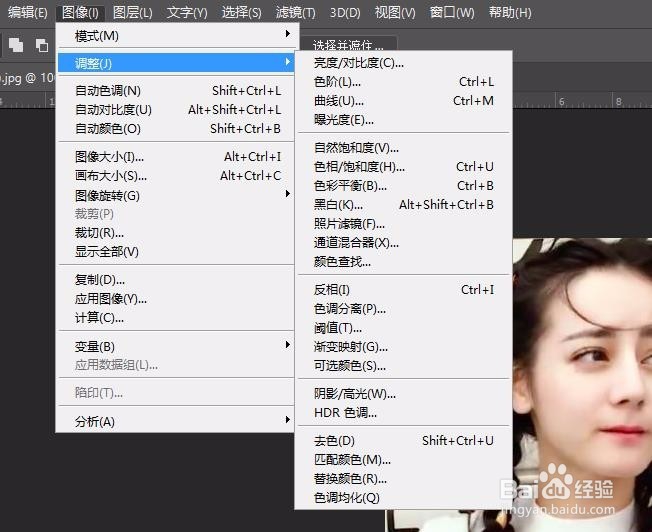Open 照片滤镜(F) adjustment
Viewport: 652px width, 532px height.
click(x=403, y=224)
